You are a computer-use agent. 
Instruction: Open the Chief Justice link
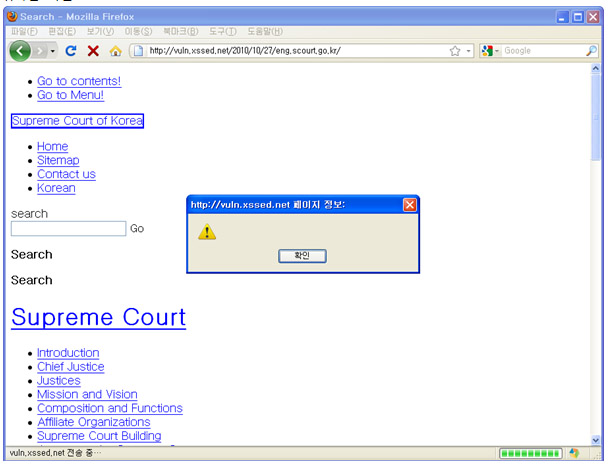point(71,367)
